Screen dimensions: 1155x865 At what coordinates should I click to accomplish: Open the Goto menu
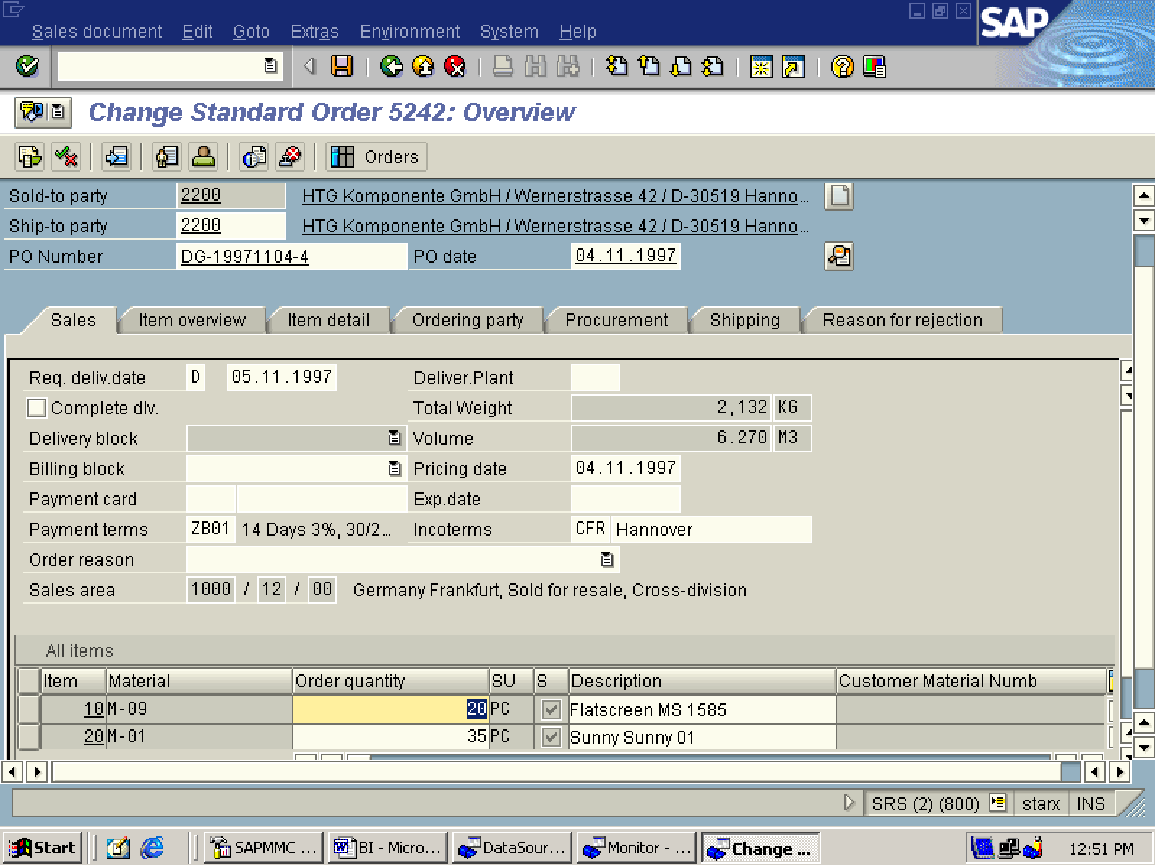[x=251, y=32]
